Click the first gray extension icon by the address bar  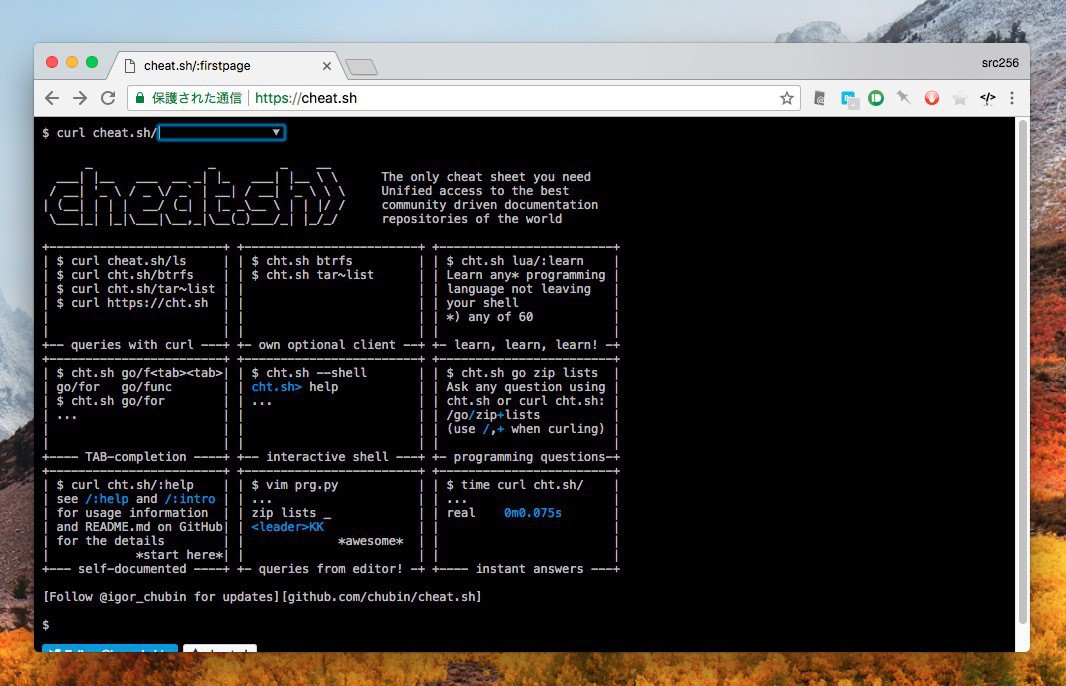820,99
